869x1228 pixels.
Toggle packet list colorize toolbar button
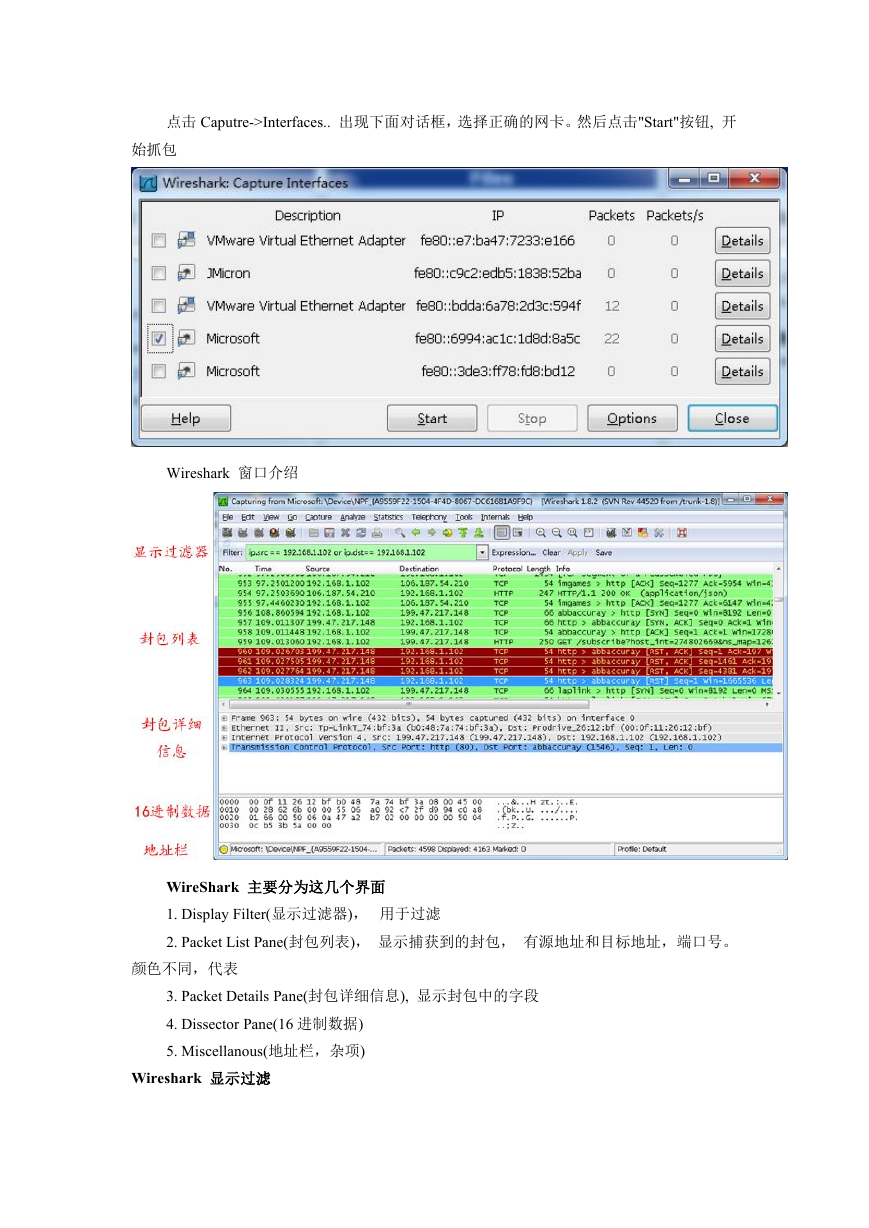point(502,533)
